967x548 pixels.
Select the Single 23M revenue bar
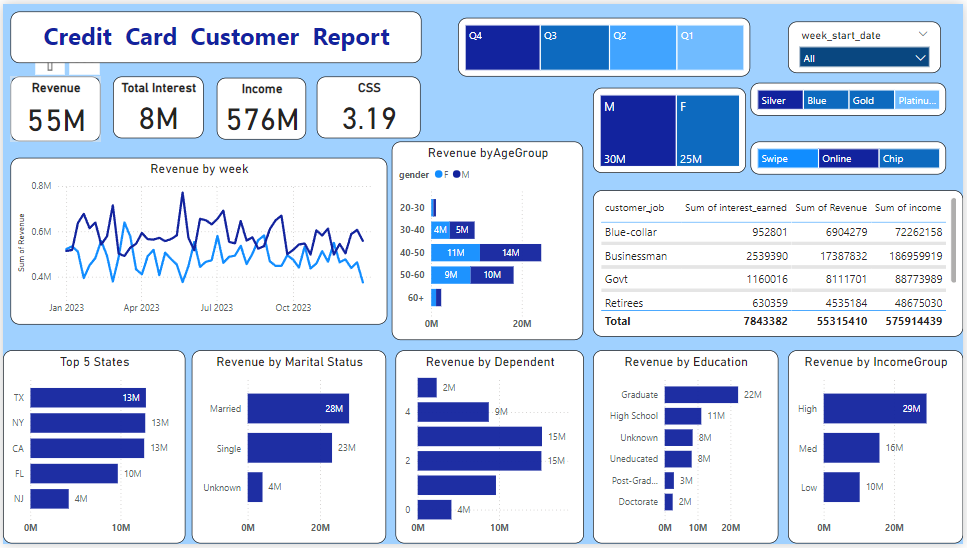tap(290, 448)
